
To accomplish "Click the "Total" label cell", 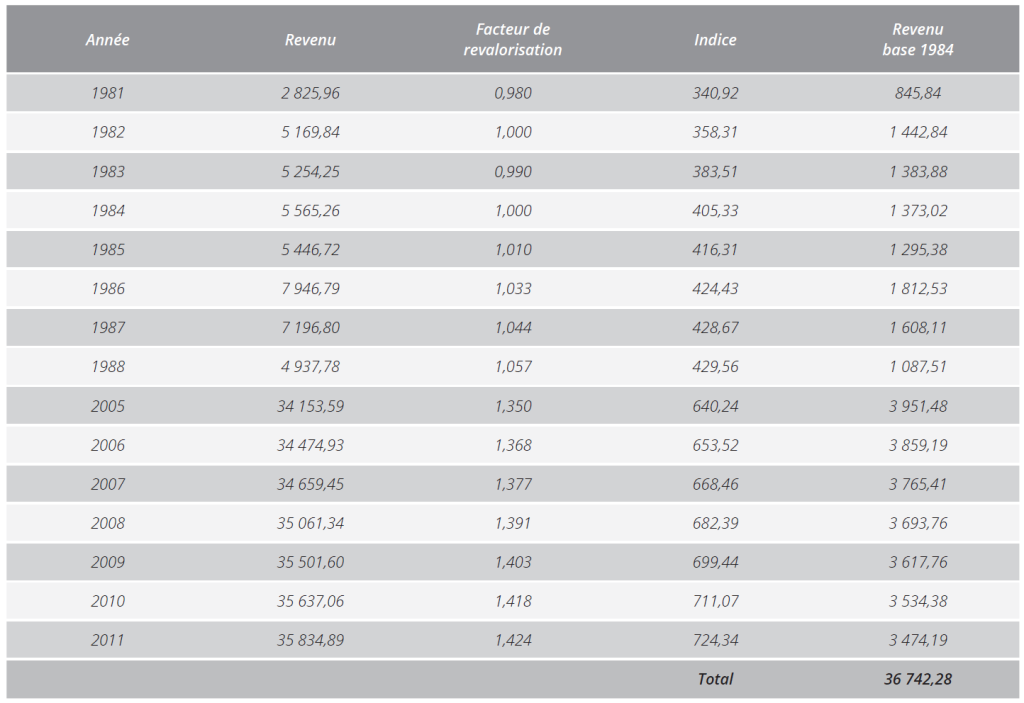I will [715, 679].
